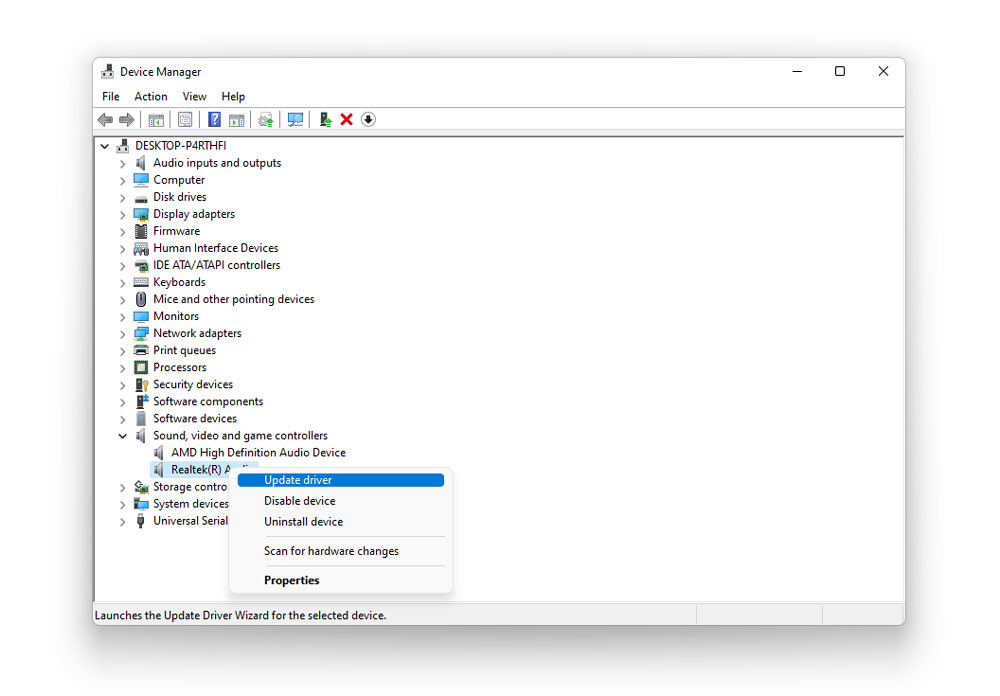Toggle the Show/Hide Console Tree toolbar icon

156,119
